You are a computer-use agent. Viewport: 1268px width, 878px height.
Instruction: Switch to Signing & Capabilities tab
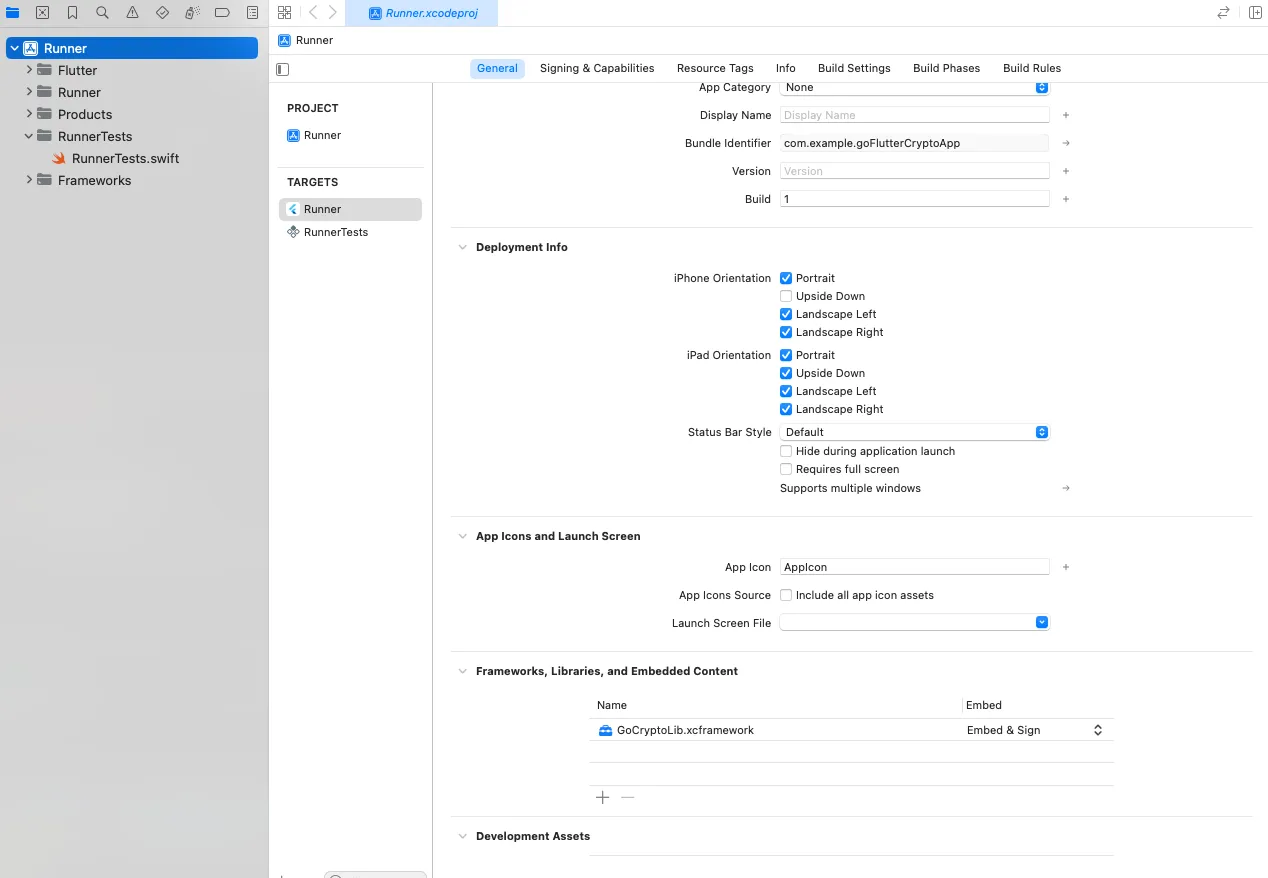(x=597, y=68)
